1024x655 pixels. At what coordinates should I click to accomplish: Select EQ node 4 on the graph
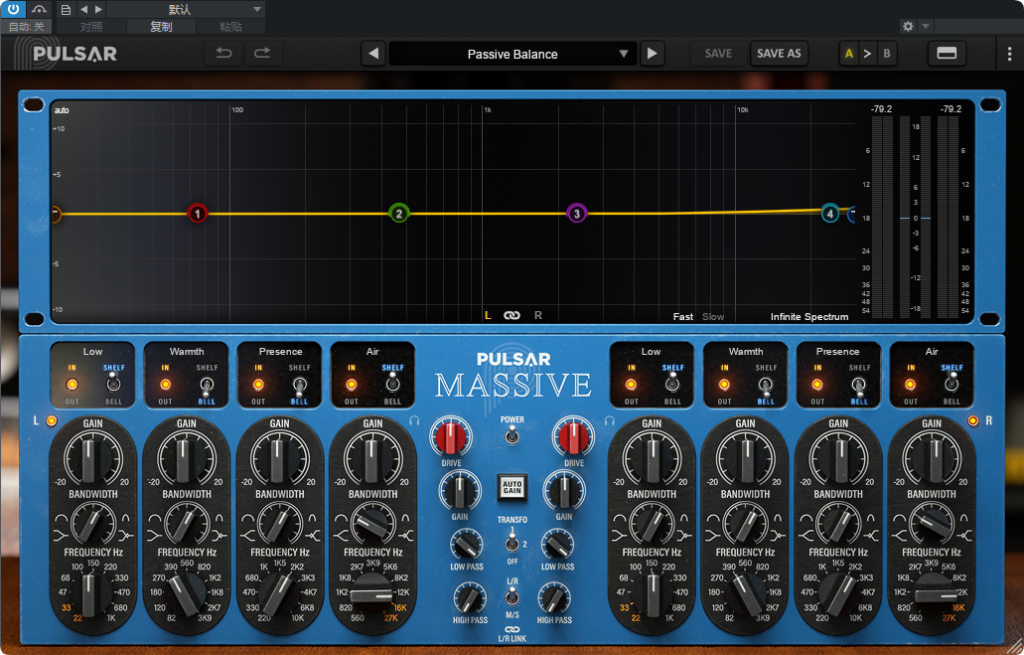[x=829, y=213]
